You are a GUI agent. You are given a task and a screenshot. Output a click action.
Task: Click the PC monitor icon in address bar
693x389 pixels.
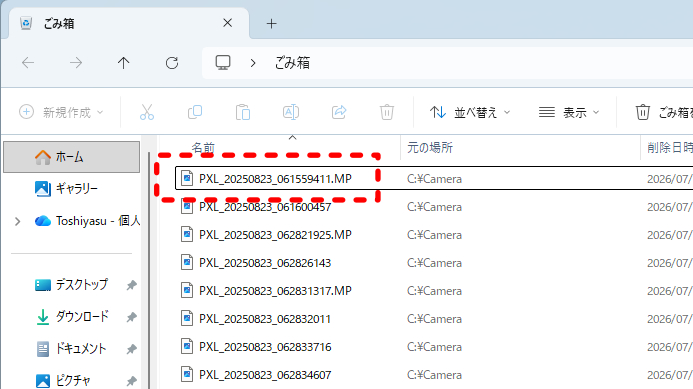[x=223, y=63]
